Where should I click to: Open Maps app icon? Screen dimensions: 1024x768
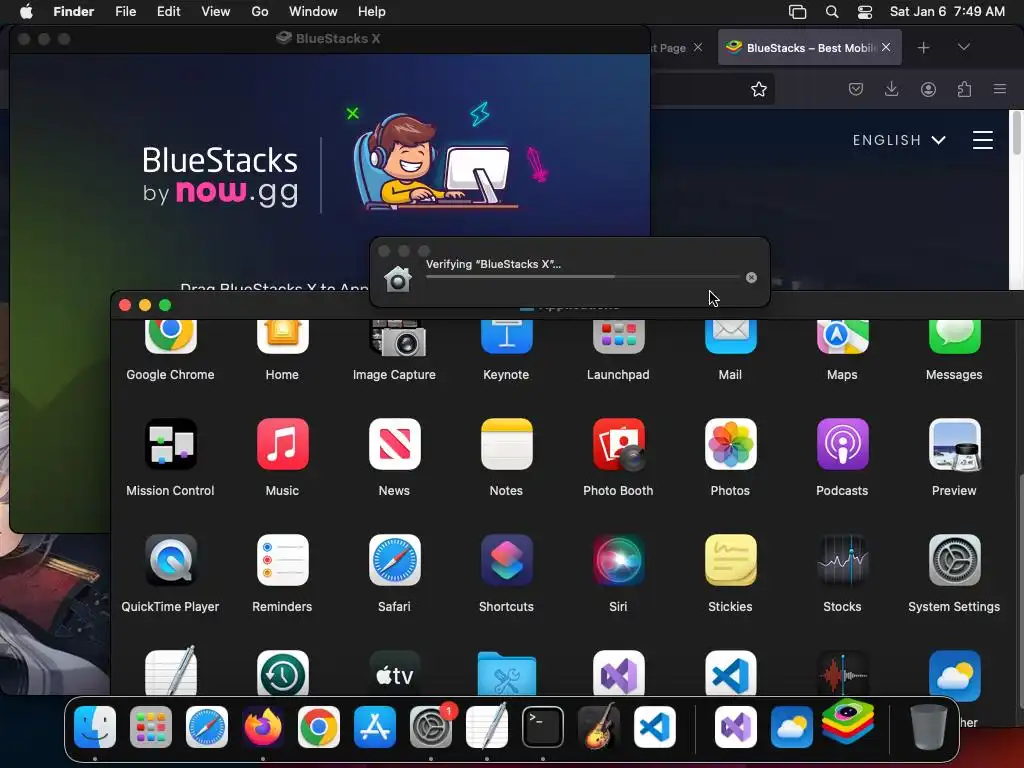point(842,337)
